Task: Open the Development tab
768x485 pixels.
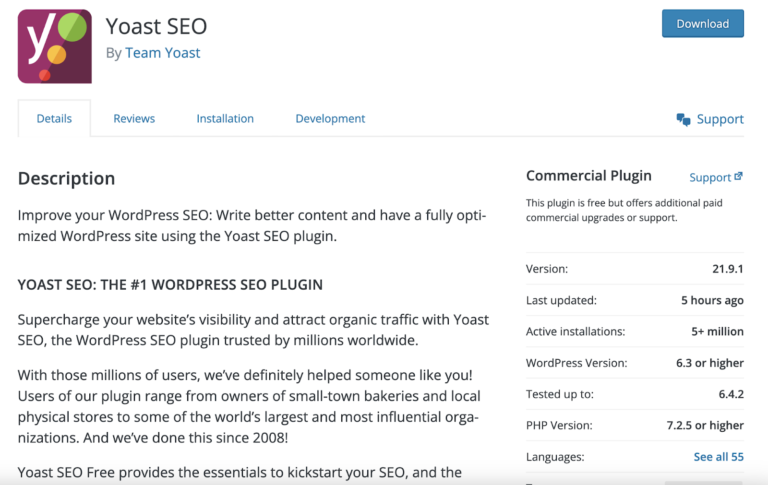Action: click(x=330, y=119)
